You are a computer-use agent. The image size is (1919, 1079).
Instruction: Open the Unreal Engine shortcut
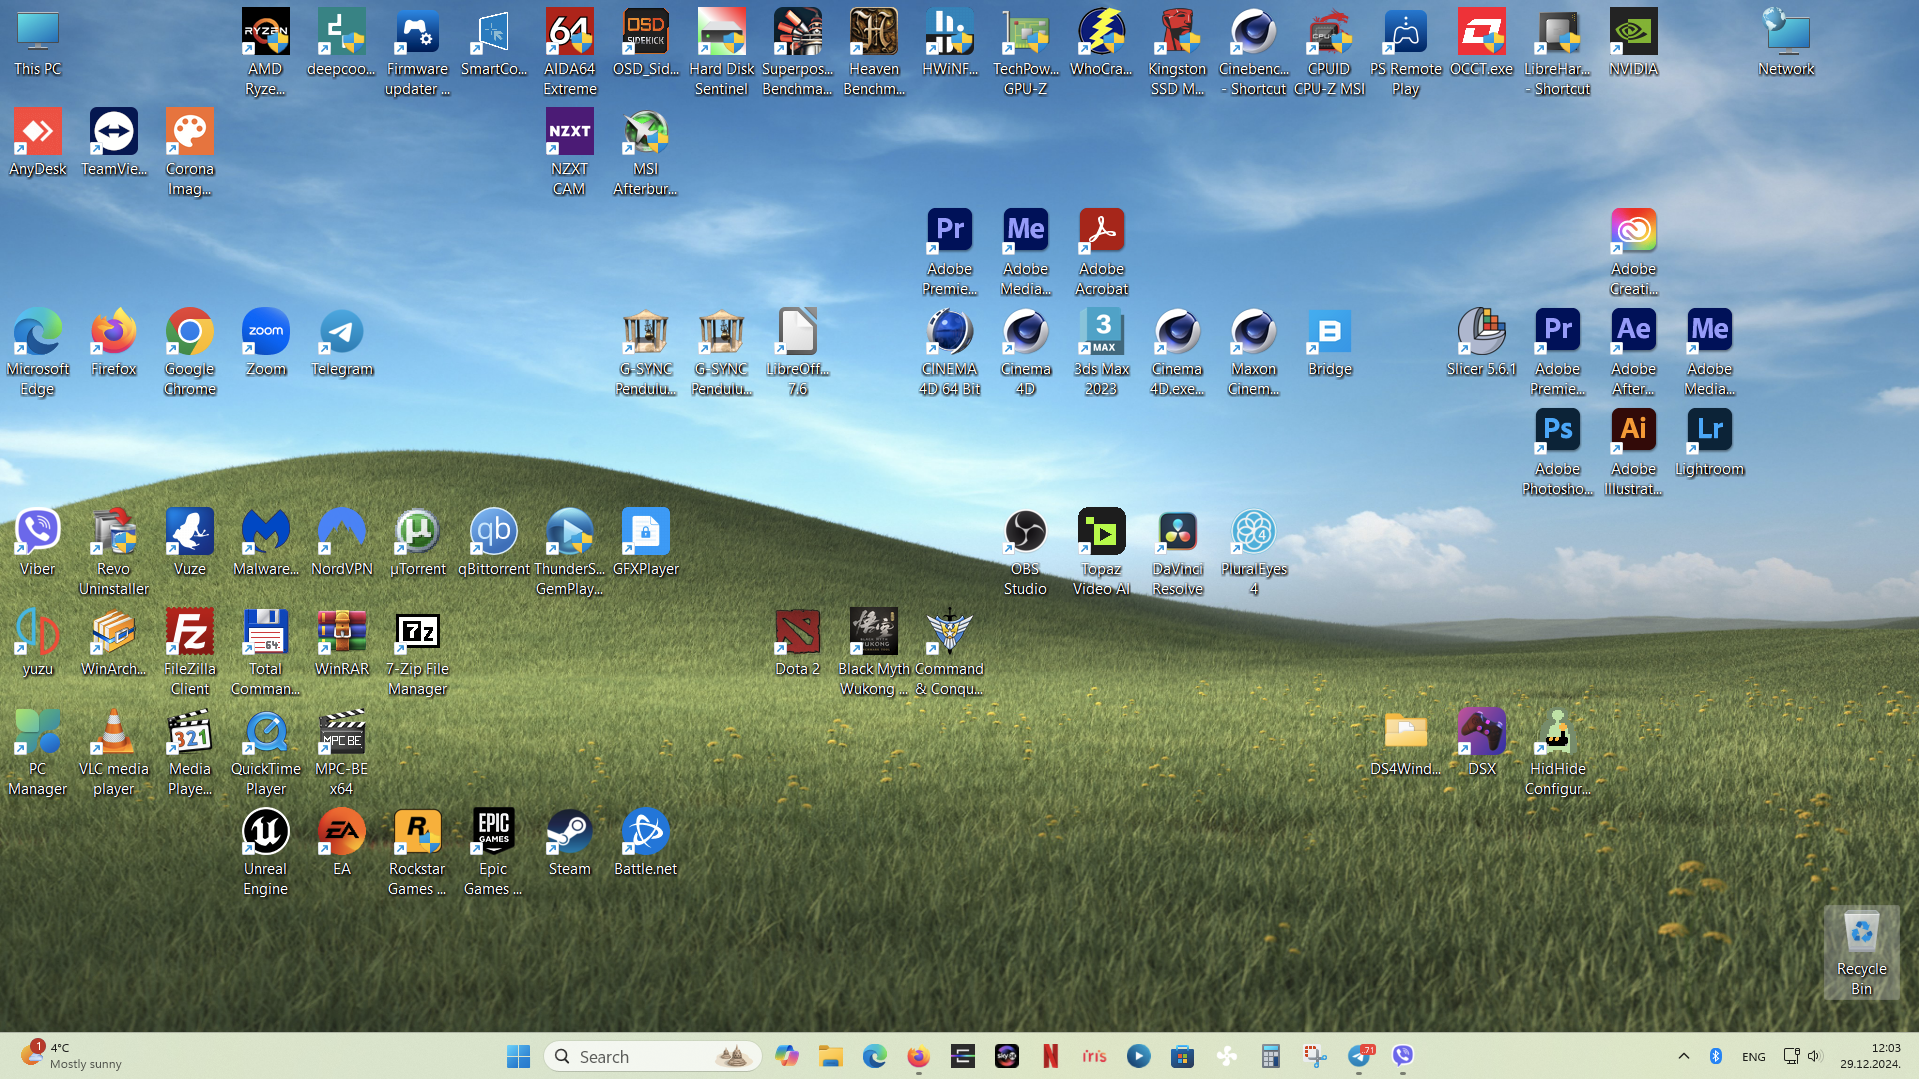[x=265, y=832]
